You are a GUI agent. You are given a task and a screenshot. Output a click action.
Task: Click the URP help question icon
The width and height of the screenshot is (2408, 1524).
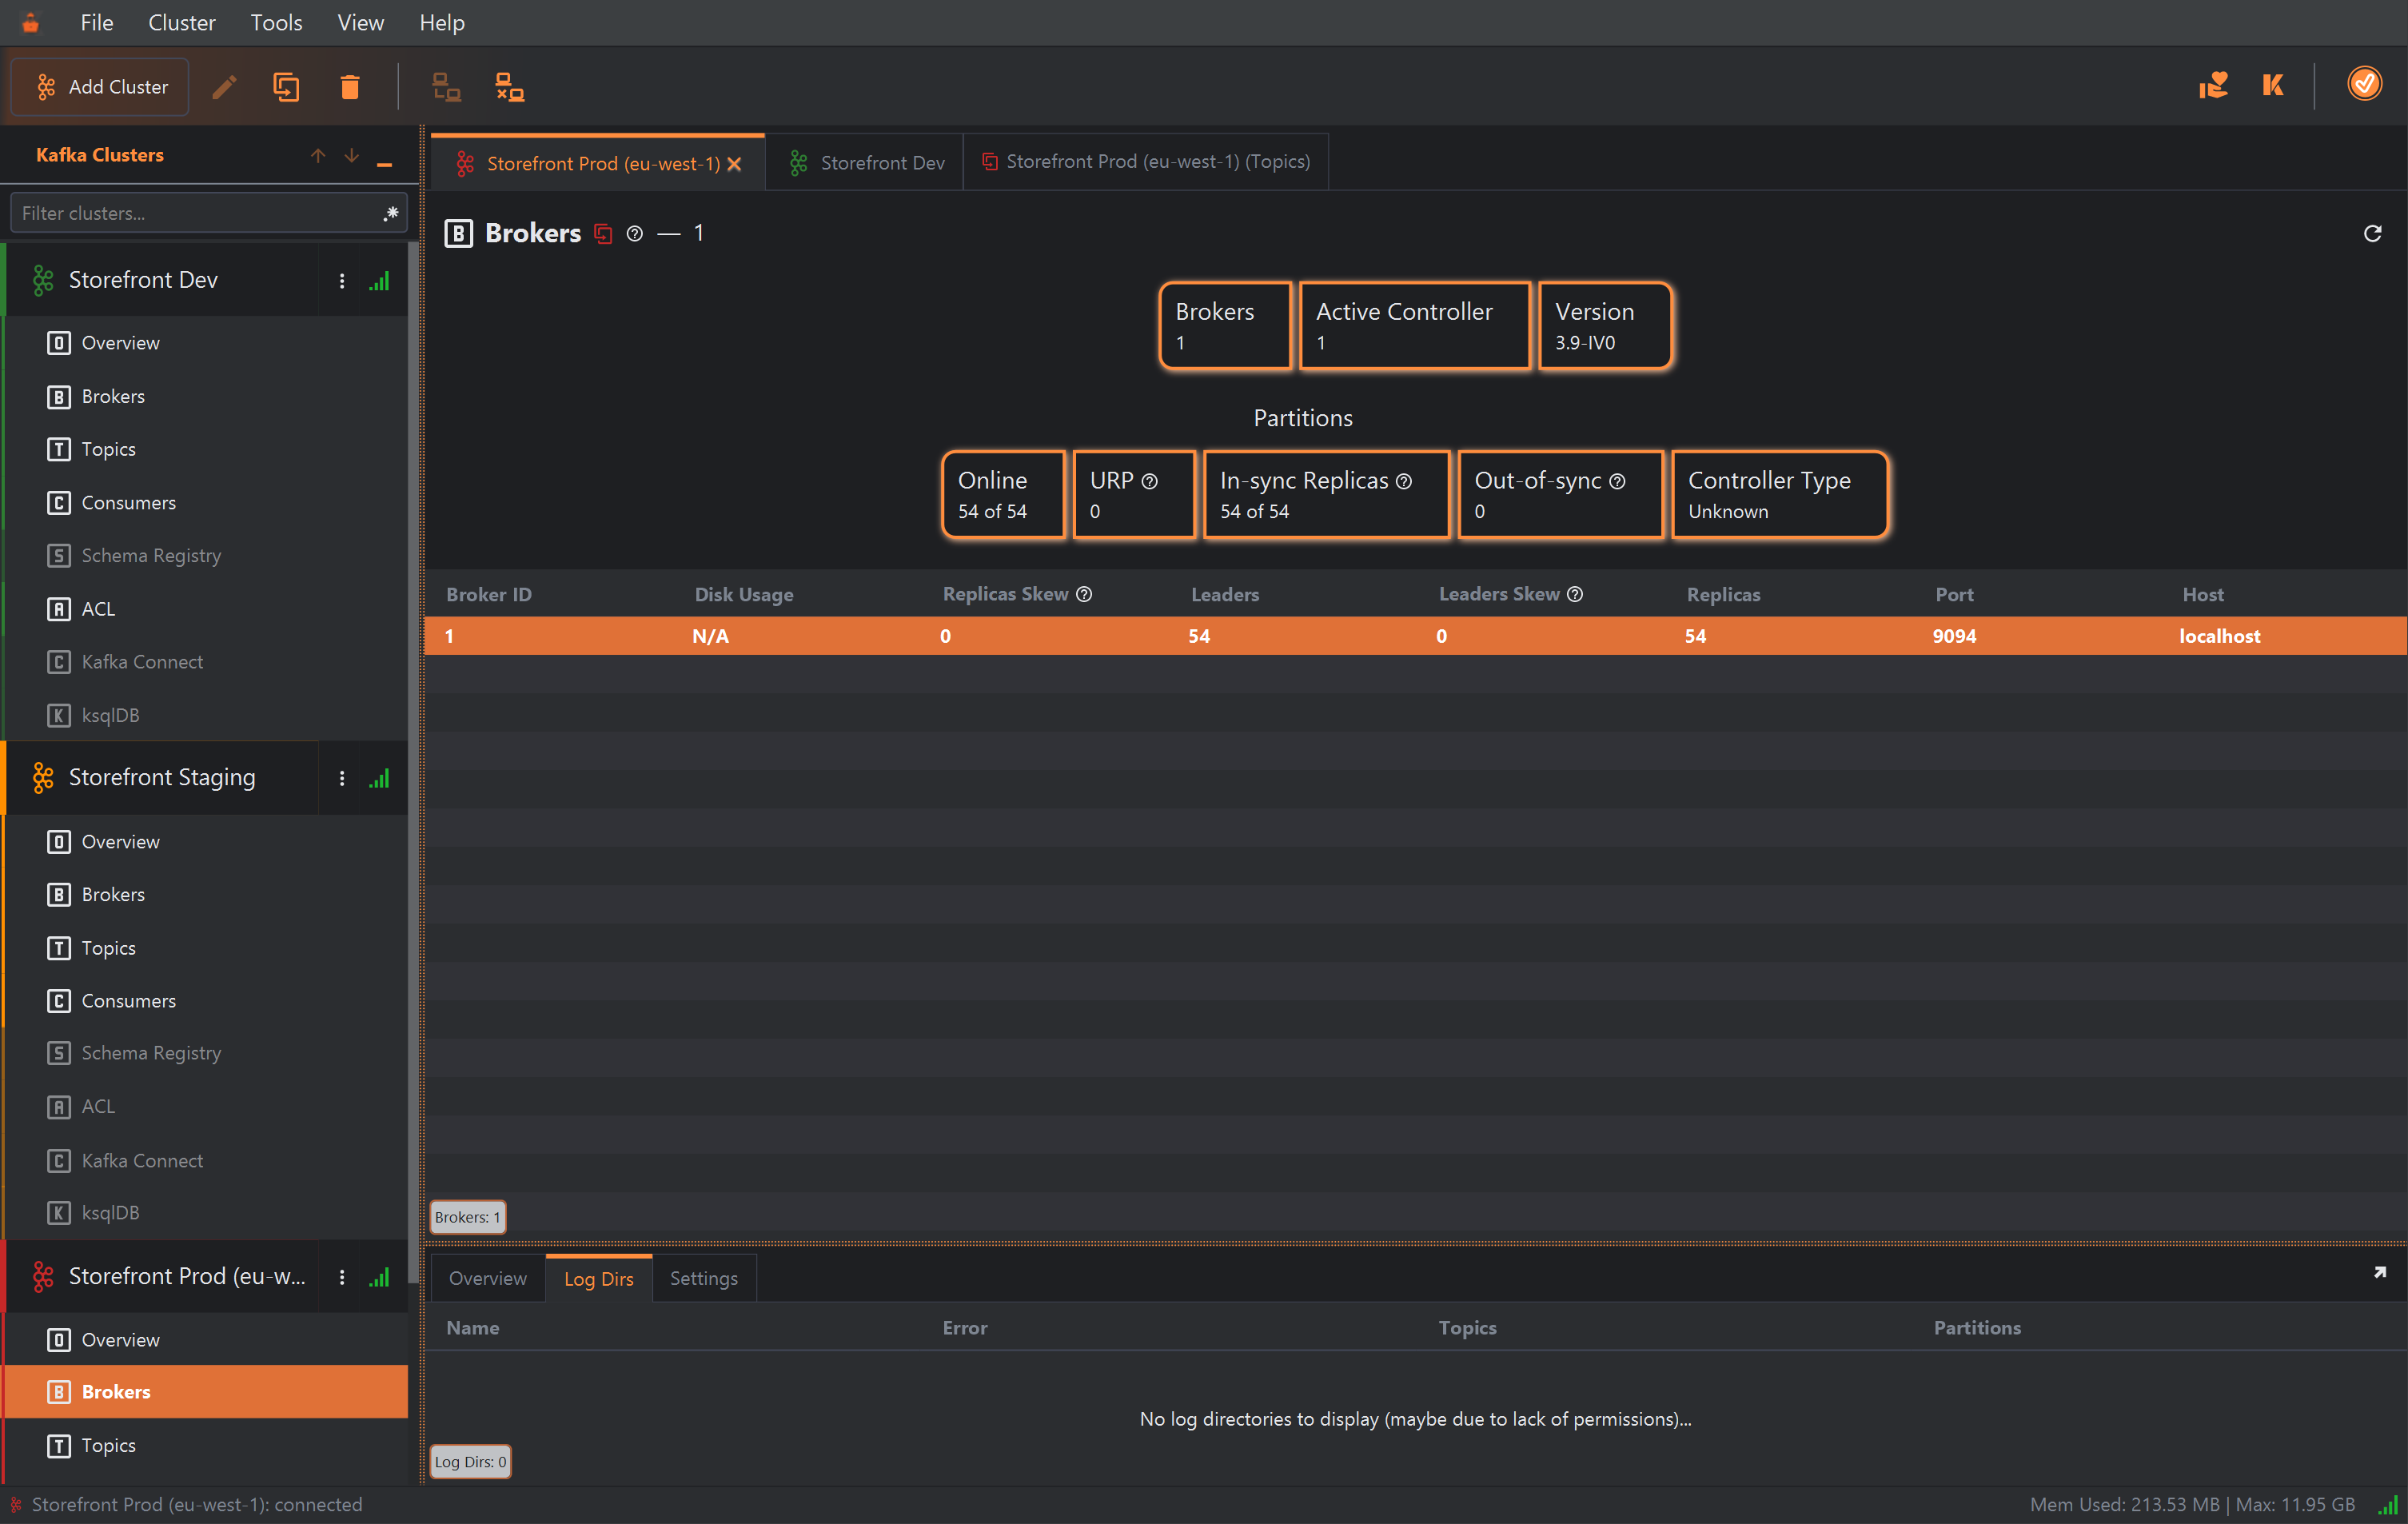click(1150, 481)
